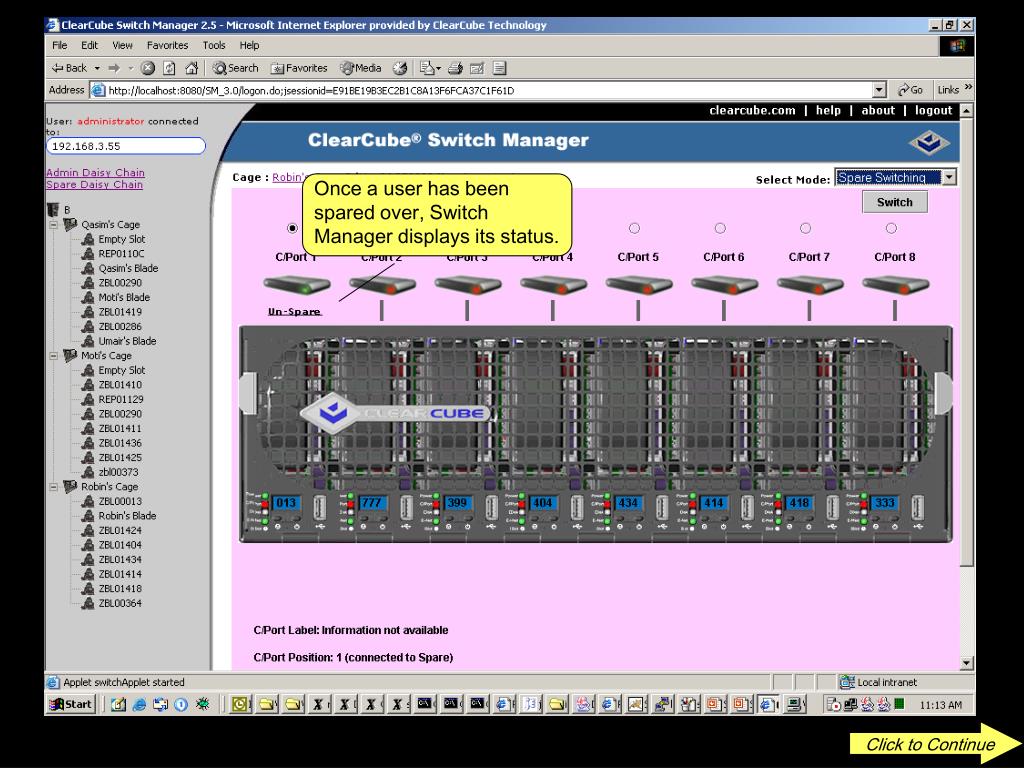Select C/Port 3 thin client icon

468,285
